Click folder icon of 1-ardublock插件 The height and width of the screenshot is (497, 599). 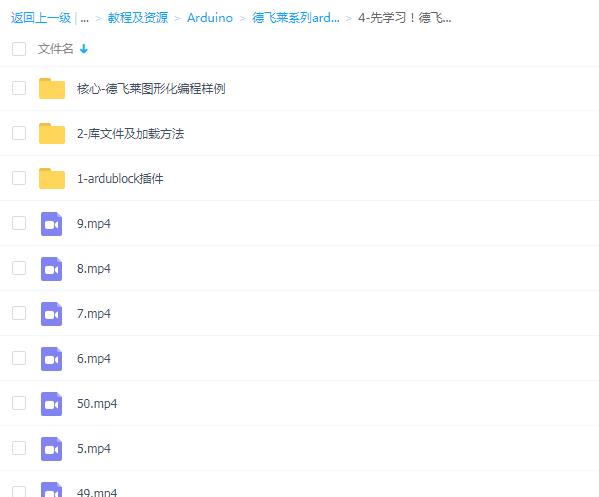(x=52, y=178)
